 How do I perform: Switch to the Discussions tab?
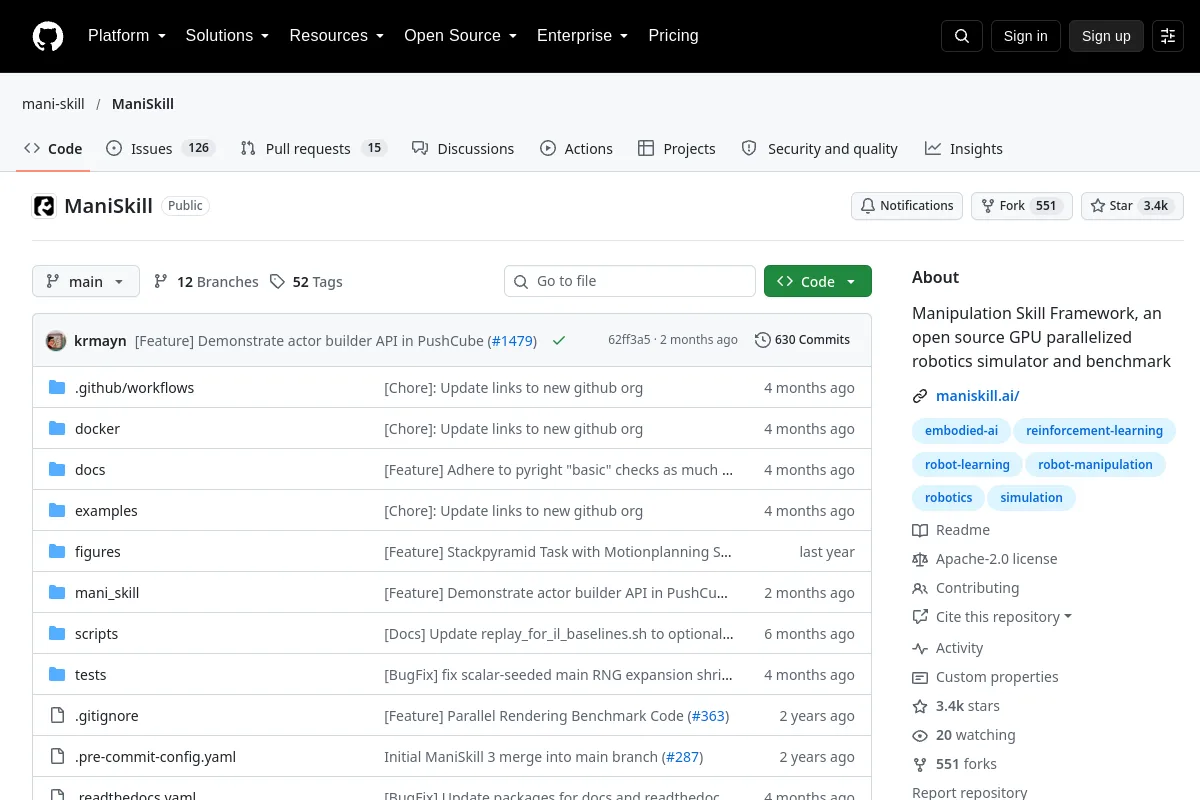[x=463, y=149]
